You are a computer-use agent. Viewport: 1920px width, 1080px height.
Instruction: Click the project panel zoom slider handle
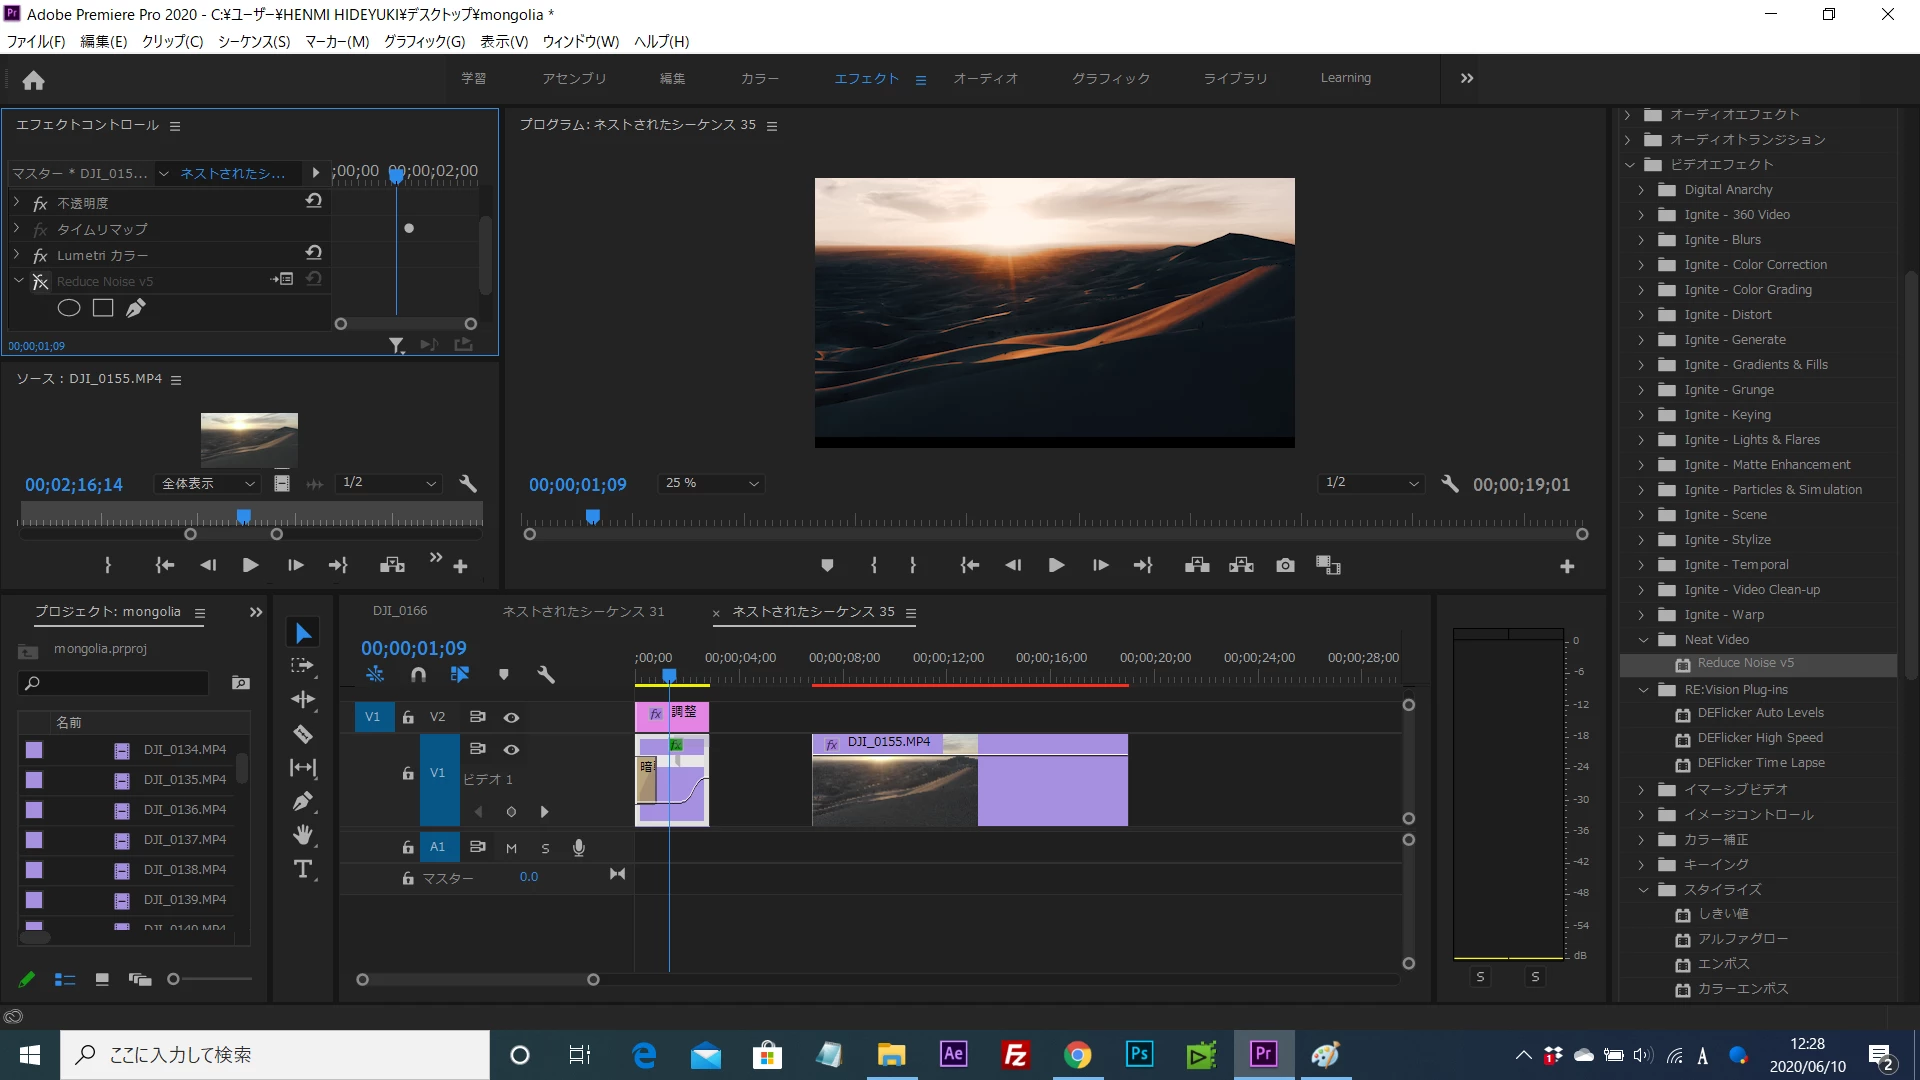click(173, 979)
